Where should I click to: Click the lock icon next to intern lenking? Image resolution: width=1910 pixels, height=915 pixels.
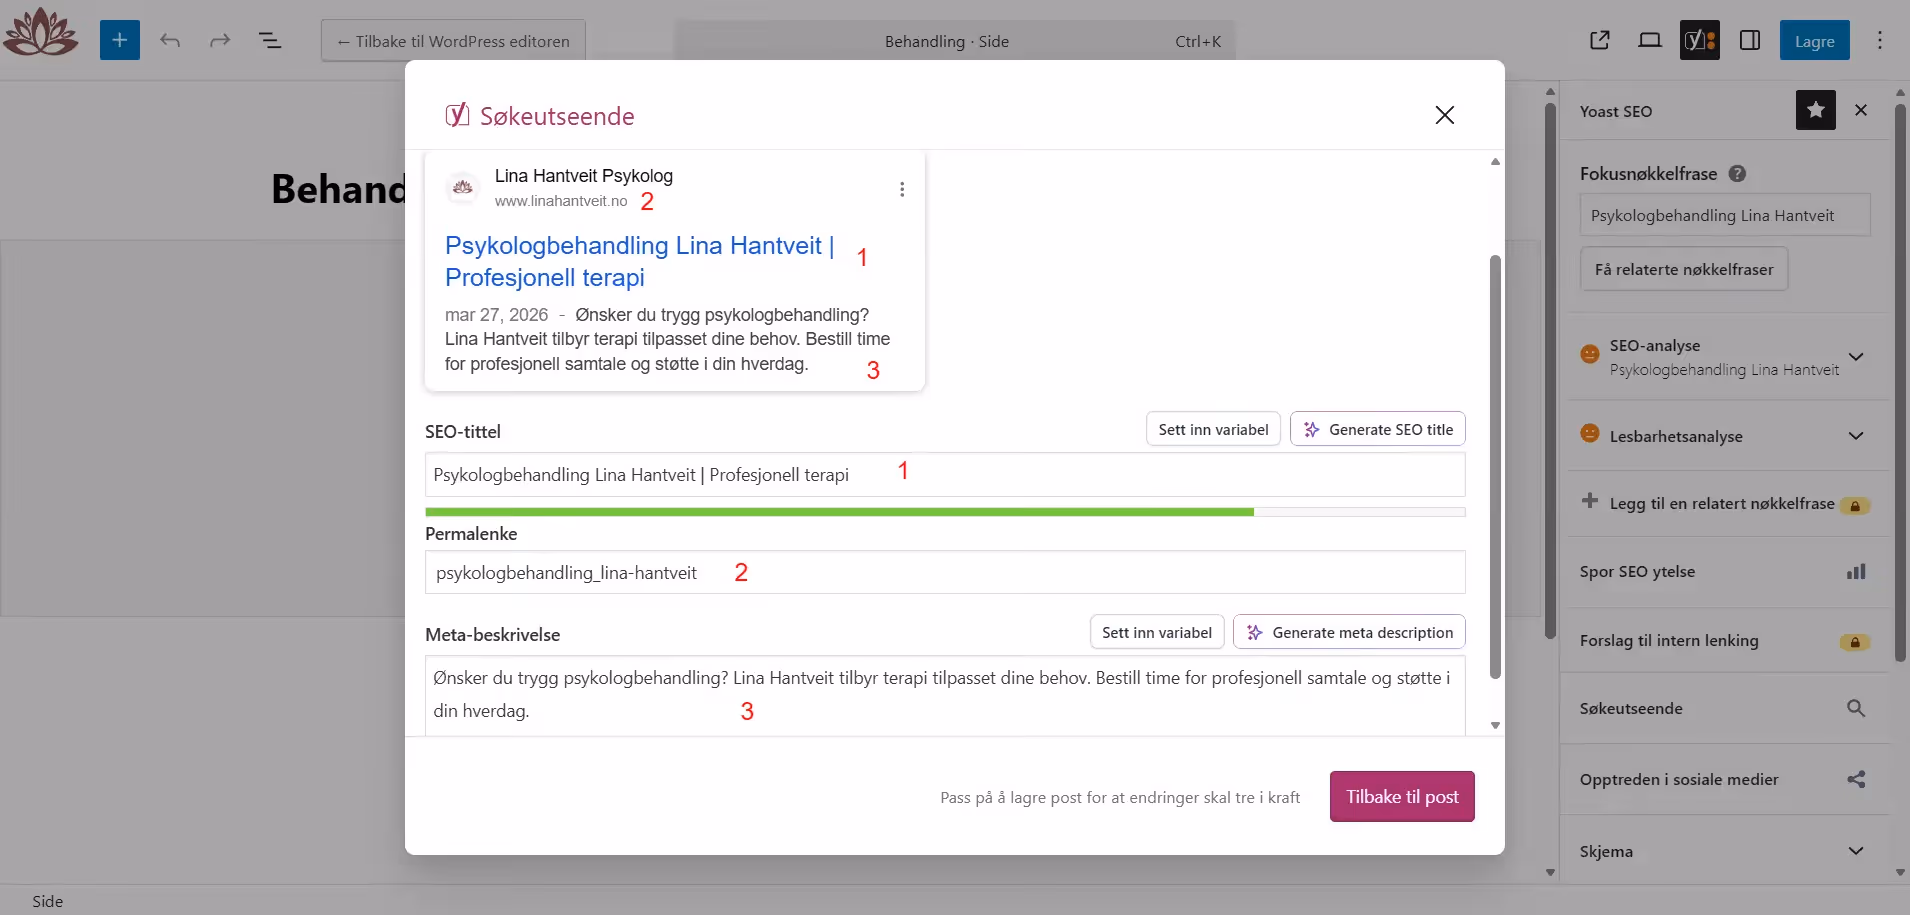[1855, 642]
